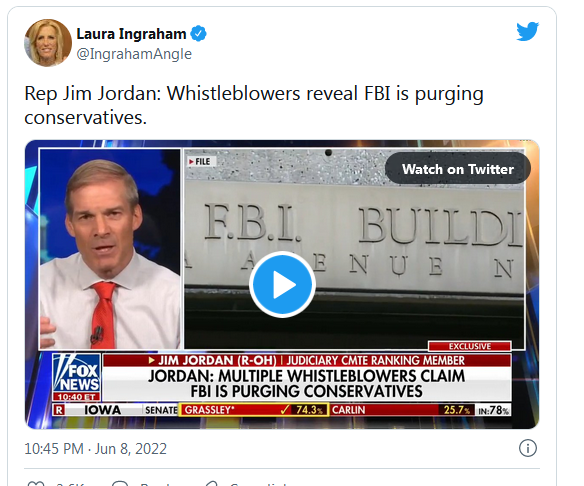584x486 pixels.
Task: Click the Grassley 74.3% ticker result
Action: coord(254,410)
